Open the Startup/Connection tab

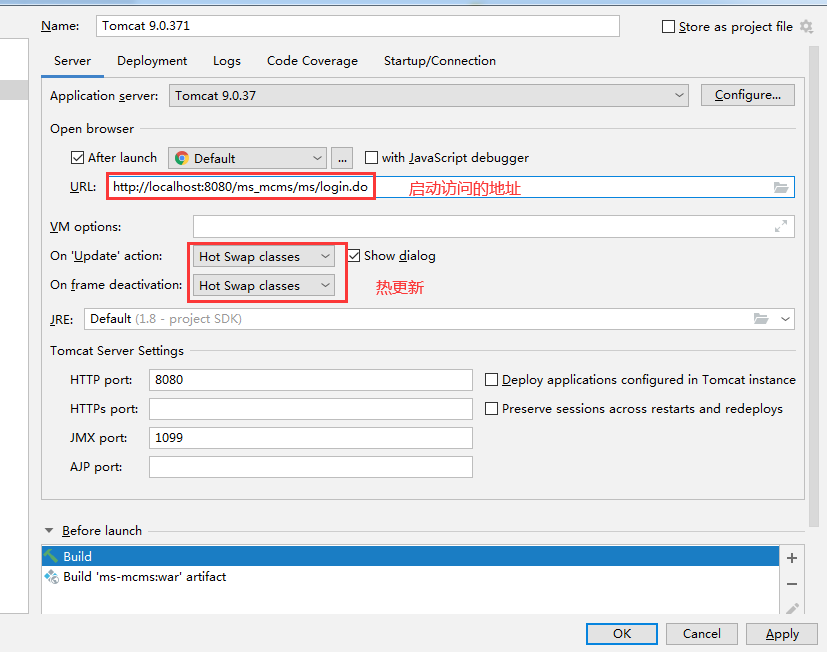[x=439, y=61]
